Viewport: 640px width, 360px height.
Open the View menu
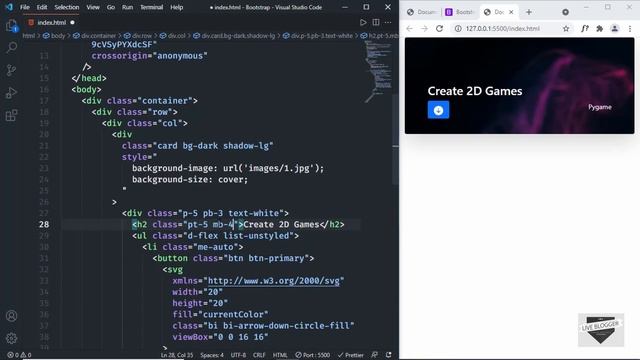coord(93,7)
